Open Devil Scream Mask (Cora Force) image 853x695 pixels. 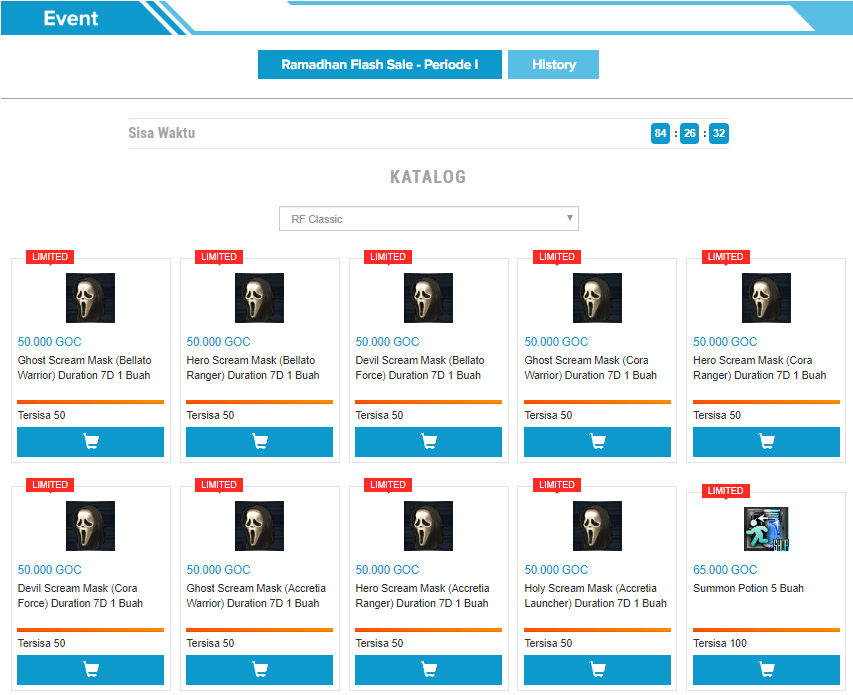click(90, 526)
